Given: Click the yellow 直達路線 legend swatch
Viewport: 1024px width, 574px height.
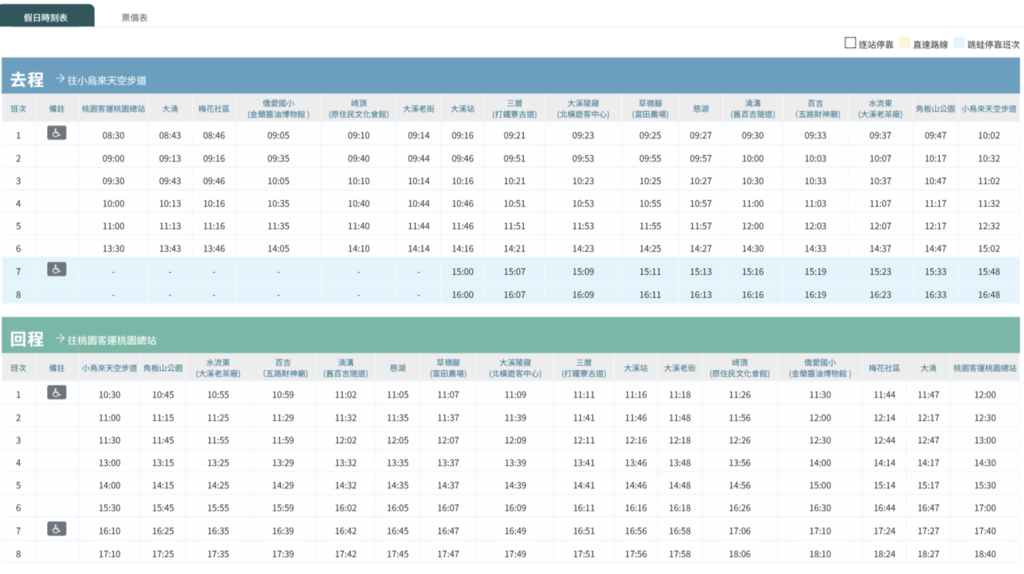Looking at the screenshot, I should coord(904,43).
